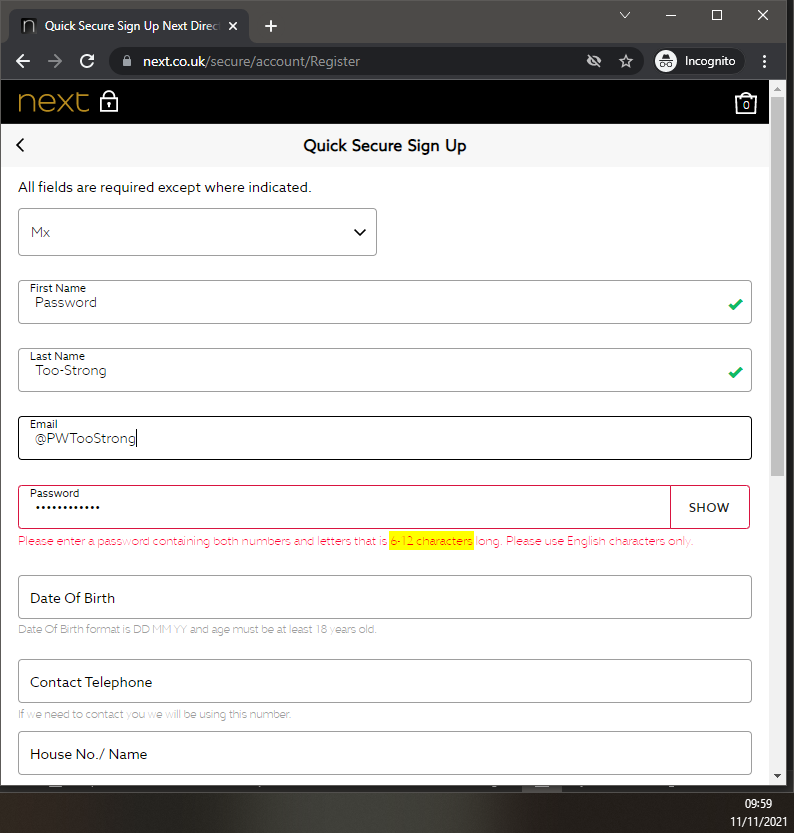The height and width of the screenshot is (833, 794).
Task: Minimize the Chrome window
Action: [x=671, y=15]
